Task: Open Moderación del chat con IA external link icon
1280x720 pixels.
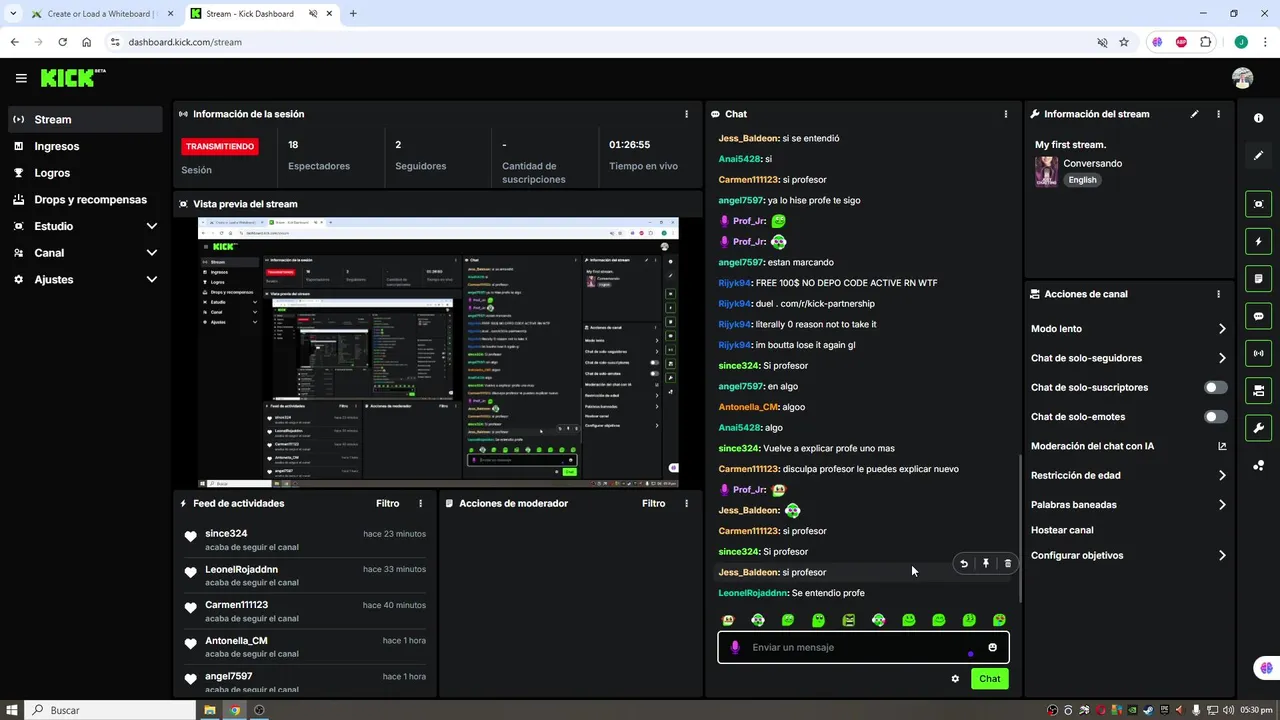Action: [1222, 446]
